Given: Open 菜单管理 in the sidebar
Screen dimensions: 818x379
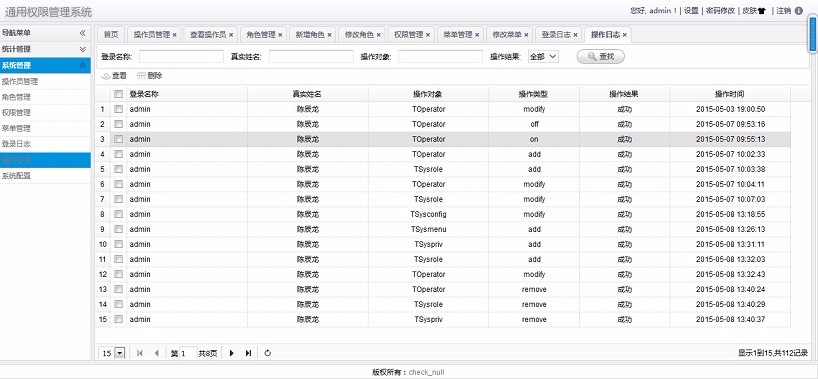Looking at the screenshot, I should pos(45,128).
